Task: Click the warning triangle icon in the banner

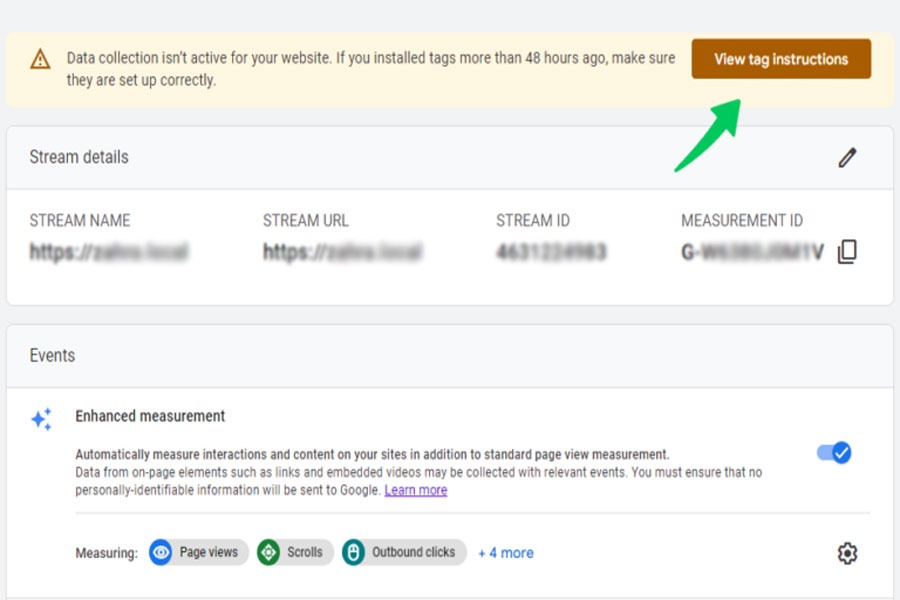Action: tap(40, 60)
